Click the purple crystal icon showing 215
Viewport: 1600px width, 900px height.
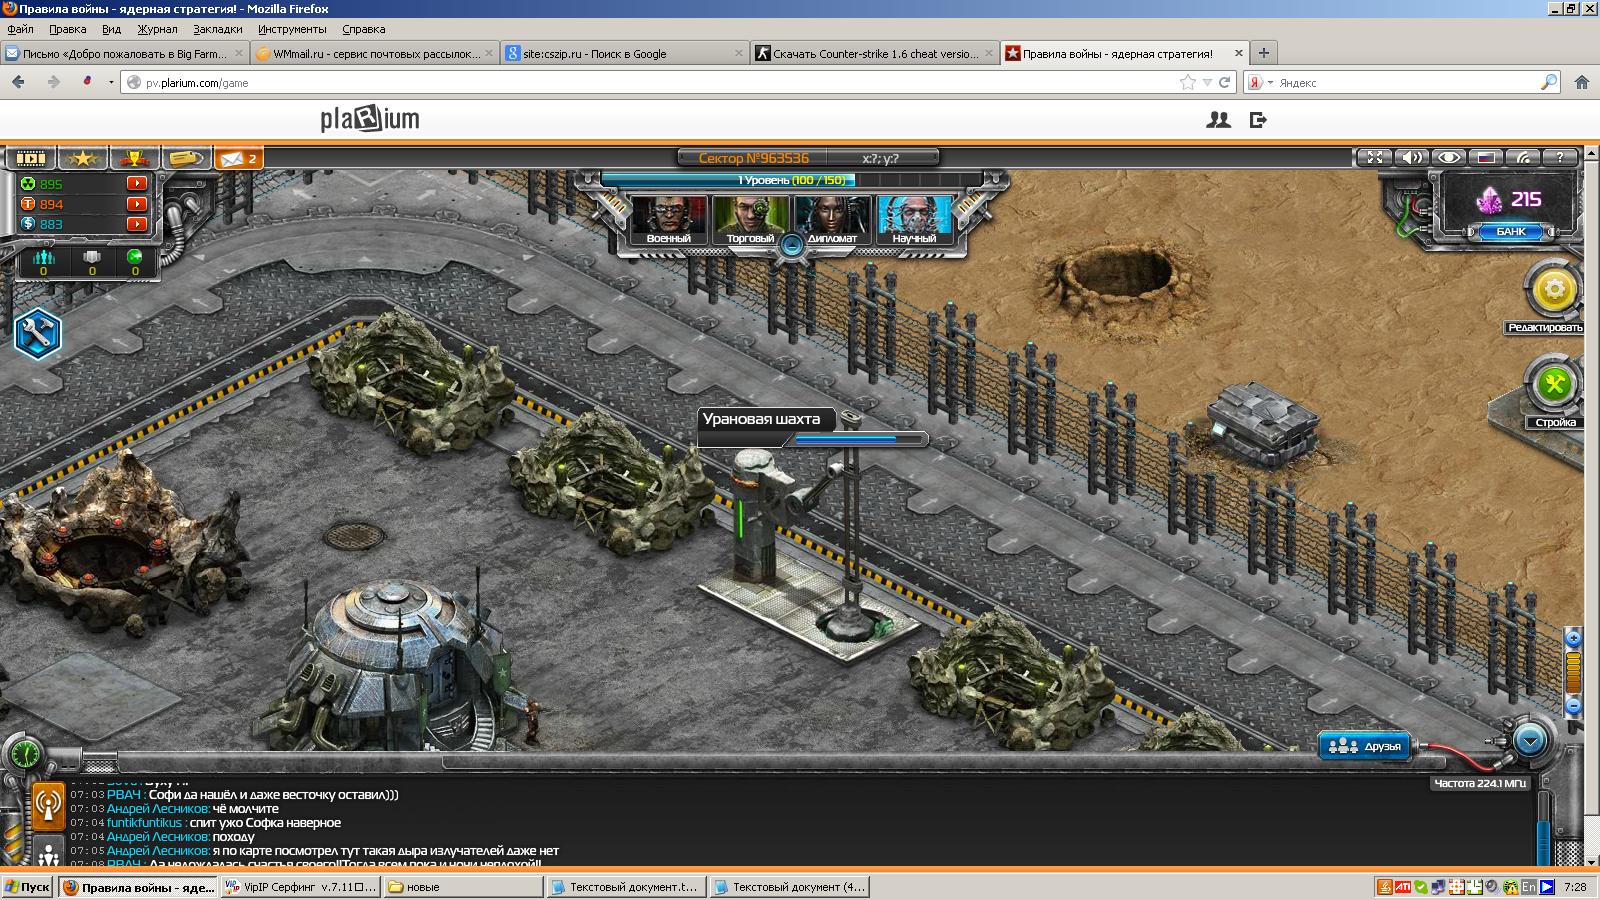click(x=1490, y=200)
